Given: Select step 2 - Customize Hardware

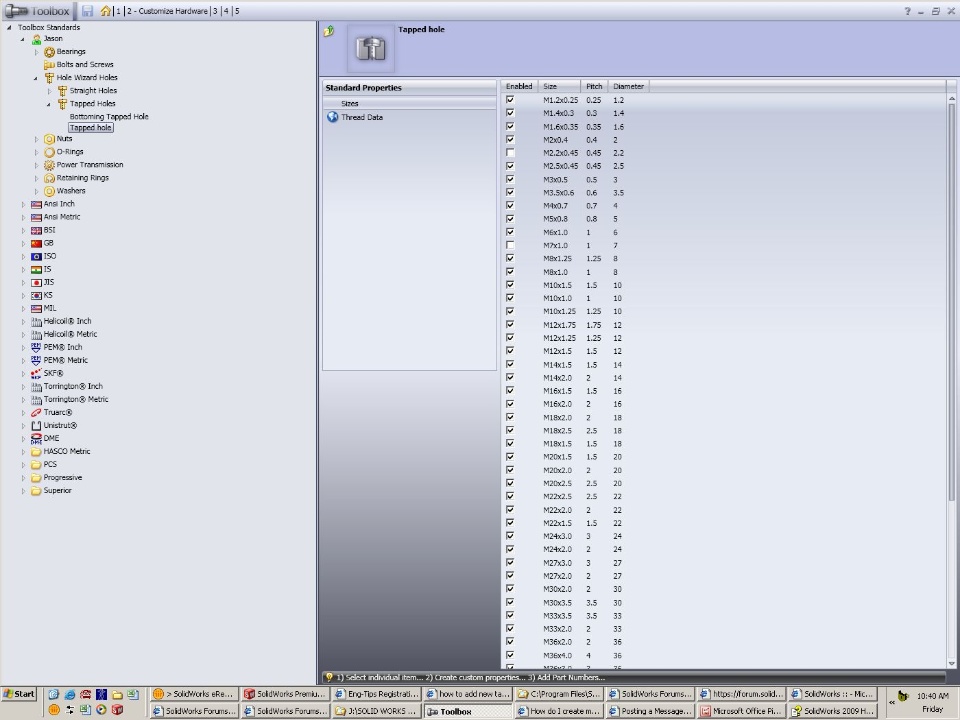Looking at the screenshot, I should 167,11.
